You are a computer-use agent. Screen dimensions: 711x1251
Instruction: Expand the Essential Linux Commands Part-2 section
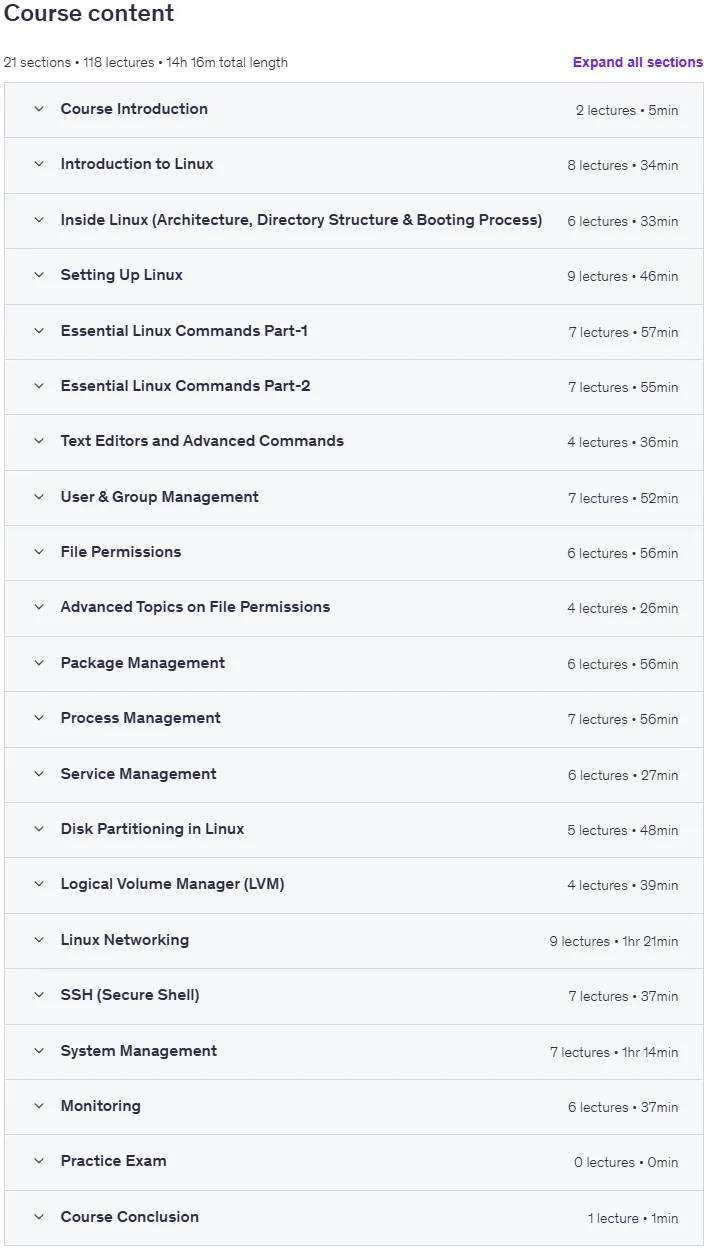coord(354,386)
